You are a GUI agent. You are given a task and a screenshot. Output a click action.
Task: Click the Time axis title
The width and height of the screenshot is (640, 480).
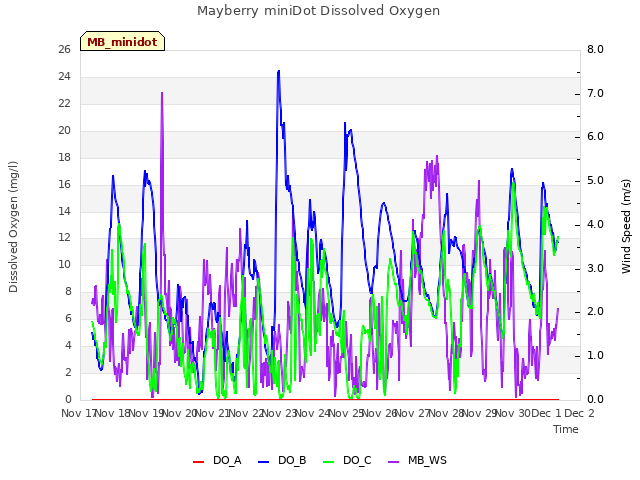[566, 429]
